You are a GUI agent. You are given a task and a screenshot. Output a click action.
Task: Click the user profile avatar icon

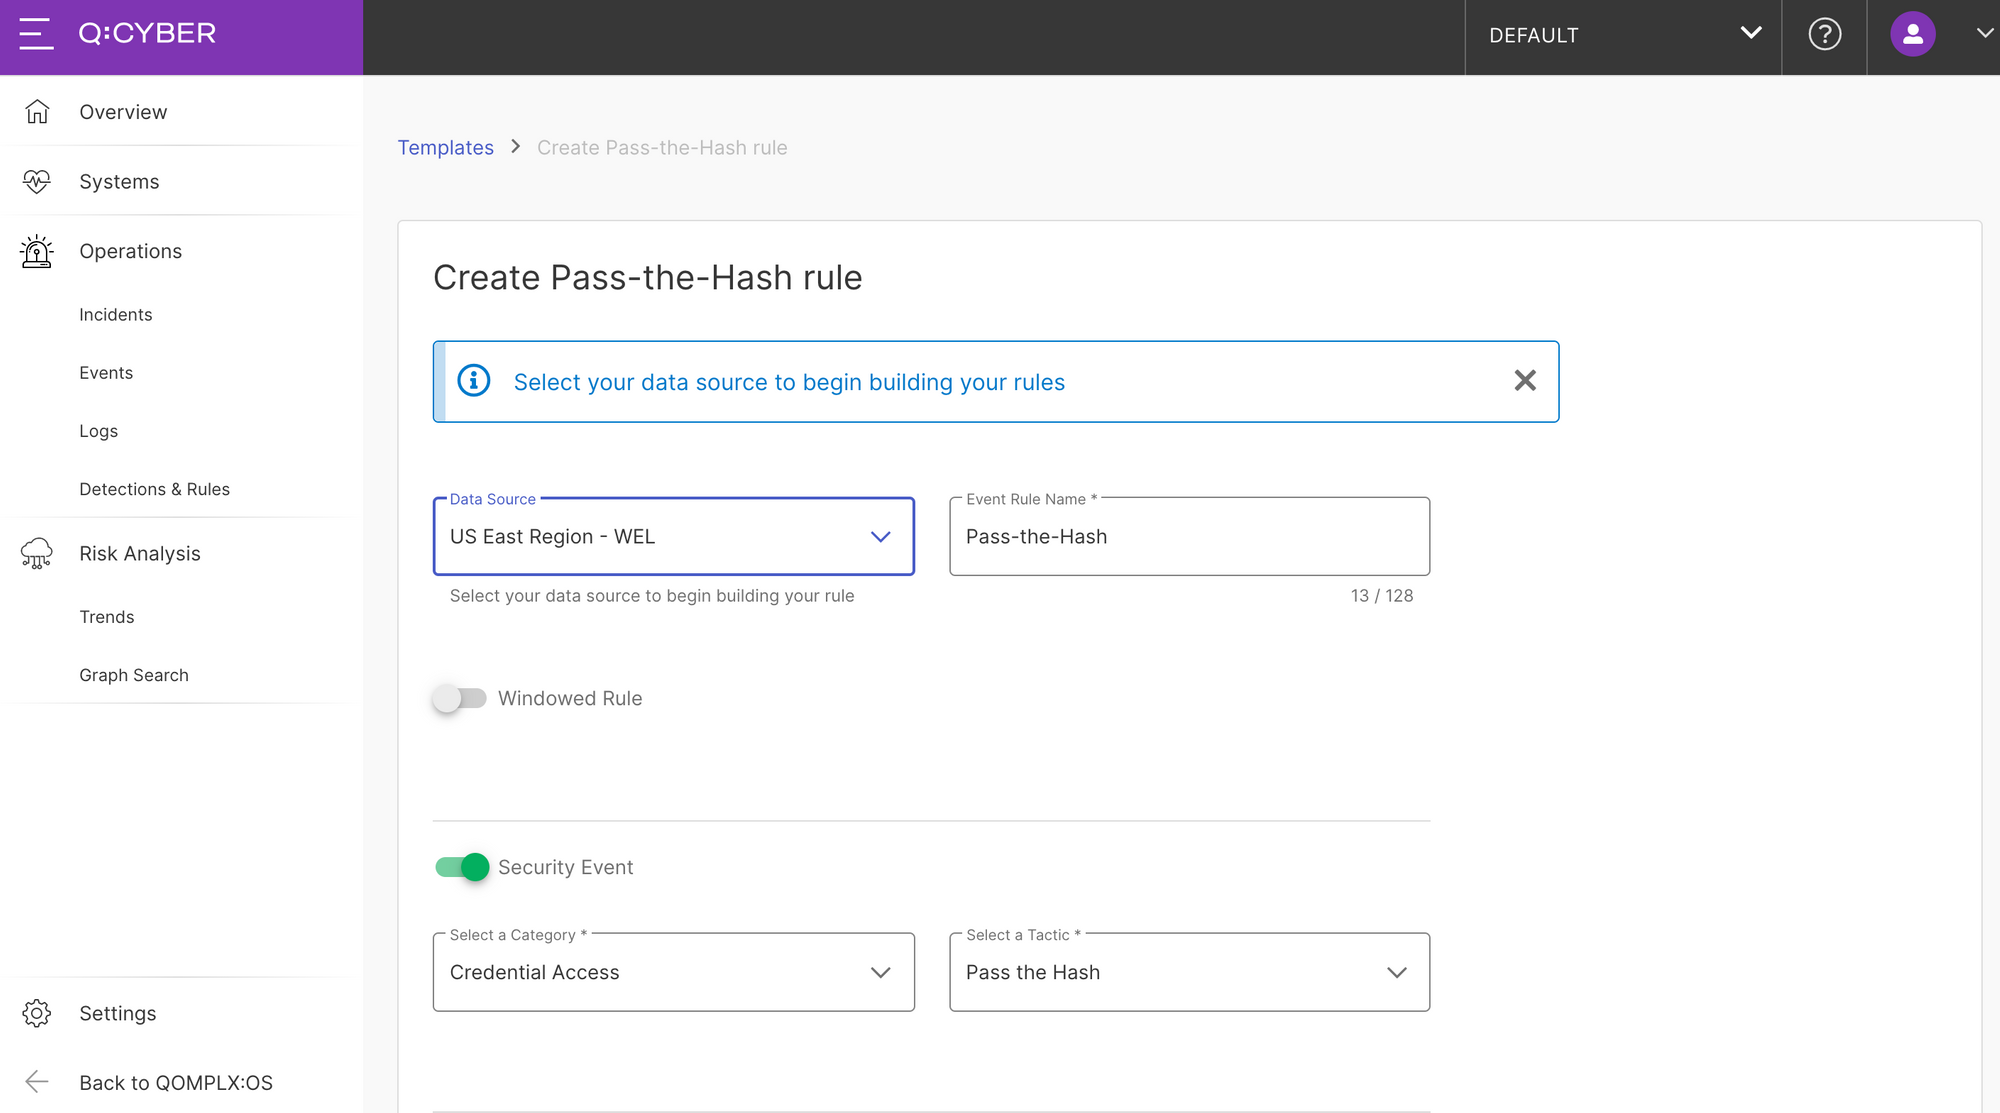point(1912,33)
